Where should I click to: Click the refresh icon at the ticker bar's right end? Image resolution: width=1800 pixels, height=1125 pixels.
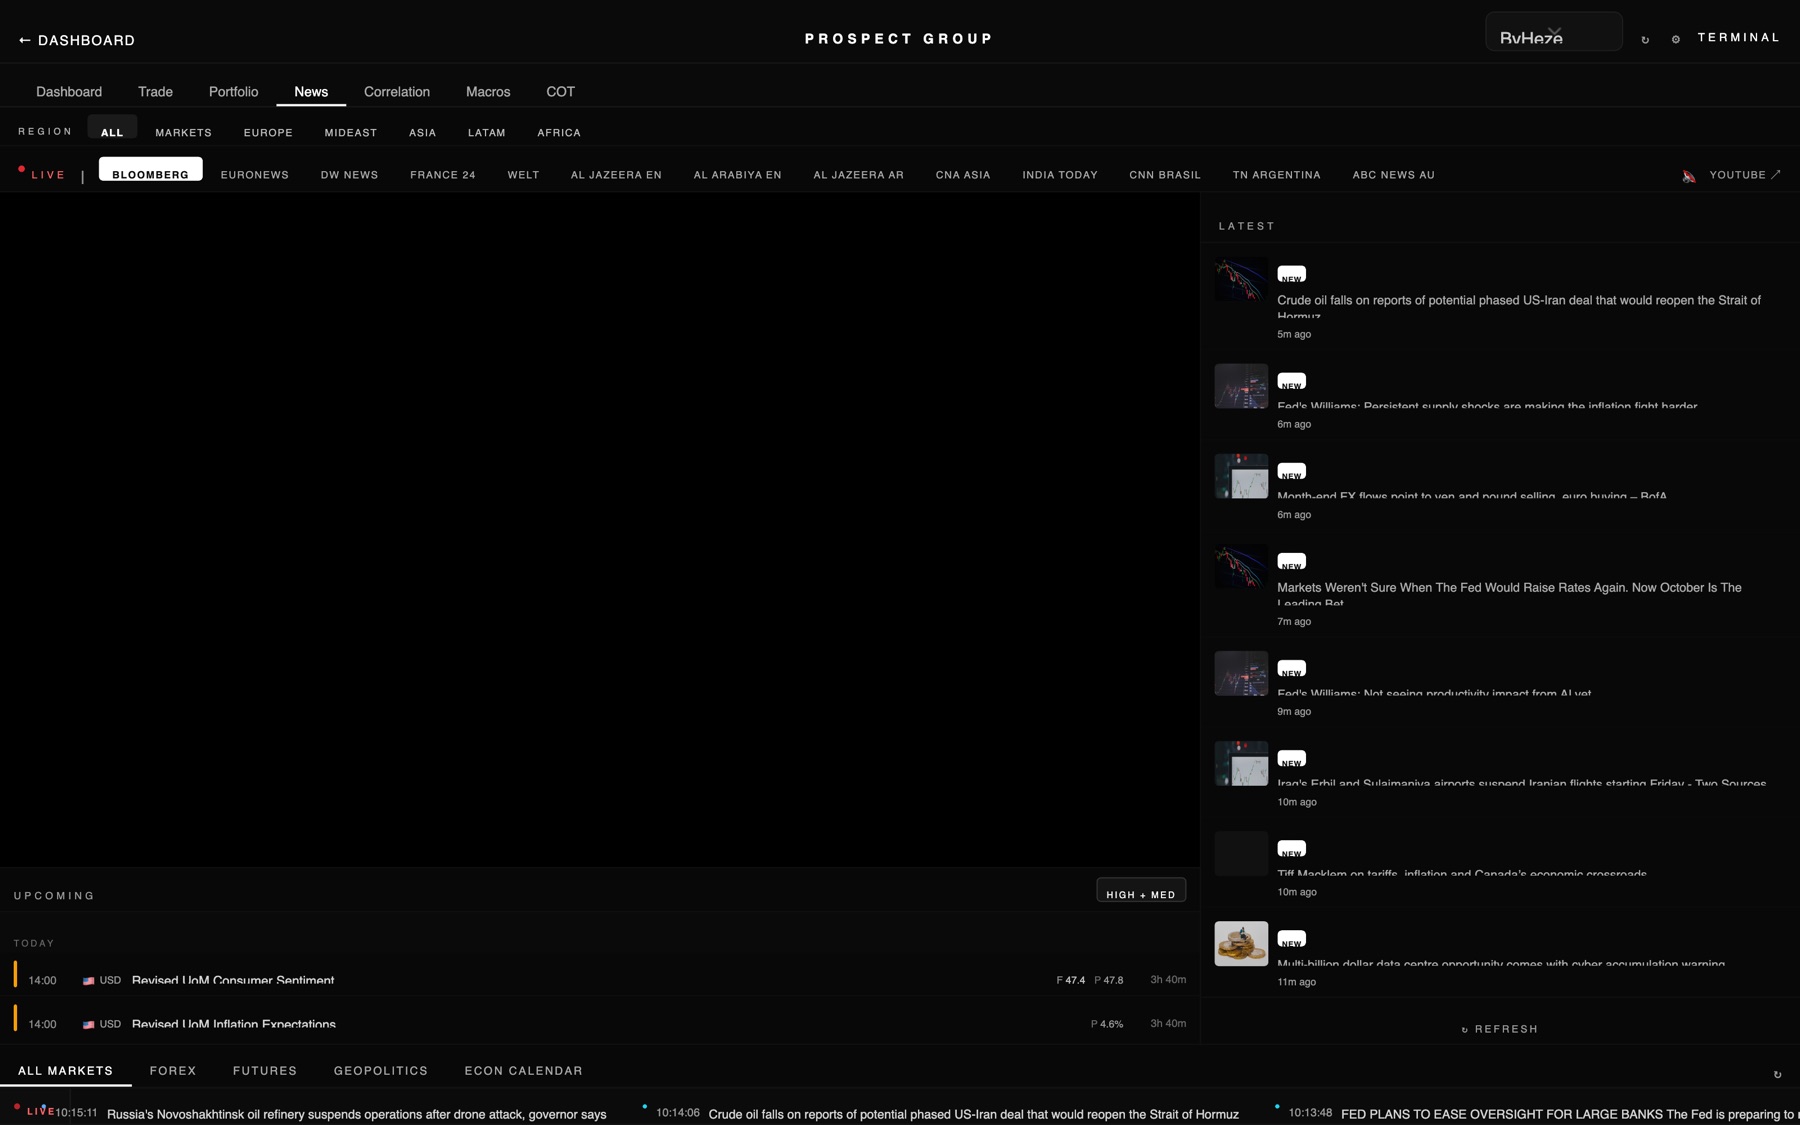click(x=1777, y=1074)
